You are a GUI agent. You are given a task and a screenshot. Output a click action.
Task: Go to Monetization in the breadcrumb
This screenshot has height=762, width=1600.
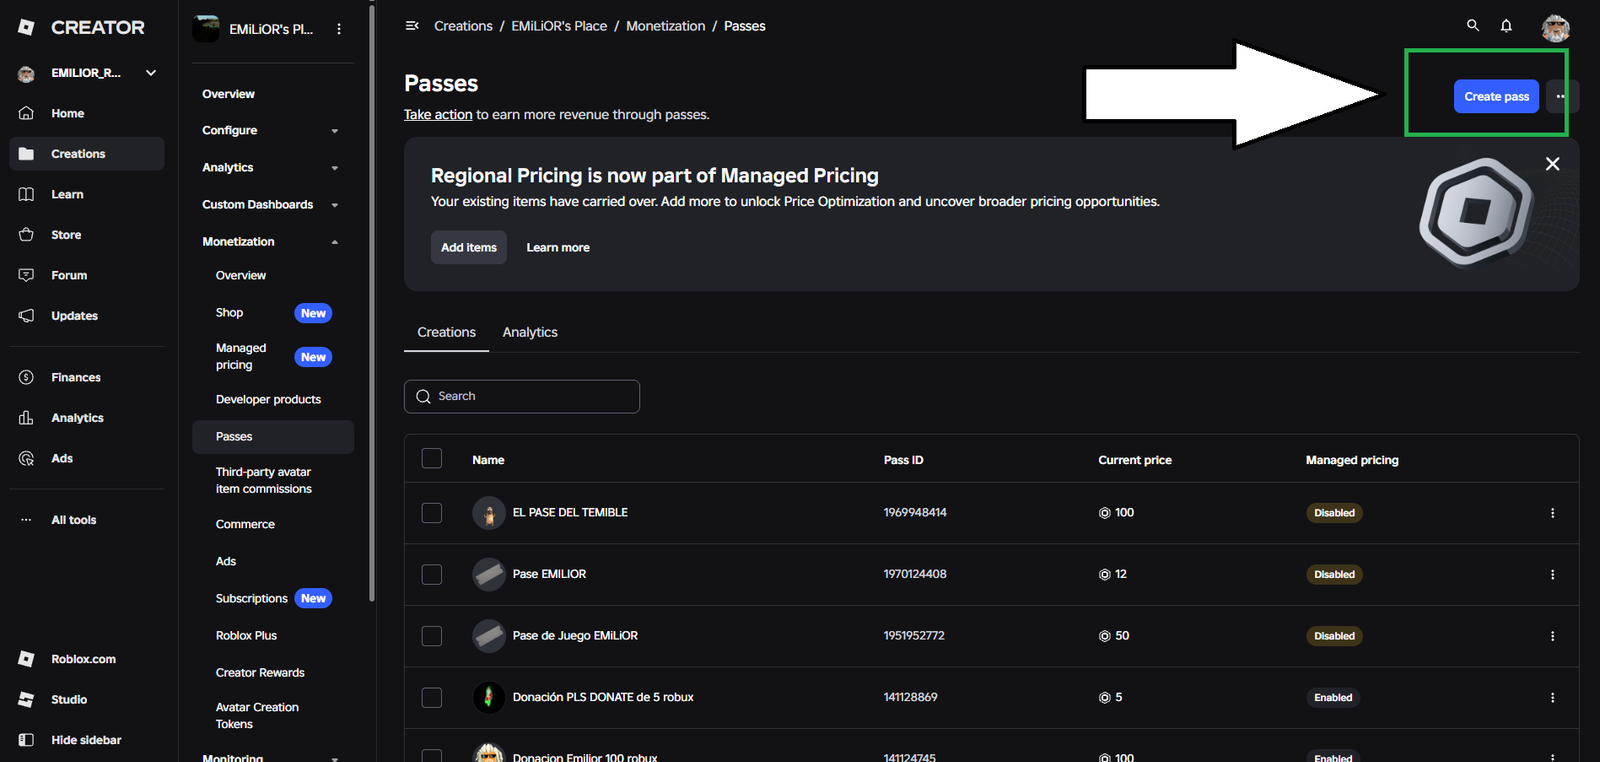(665, 26)
